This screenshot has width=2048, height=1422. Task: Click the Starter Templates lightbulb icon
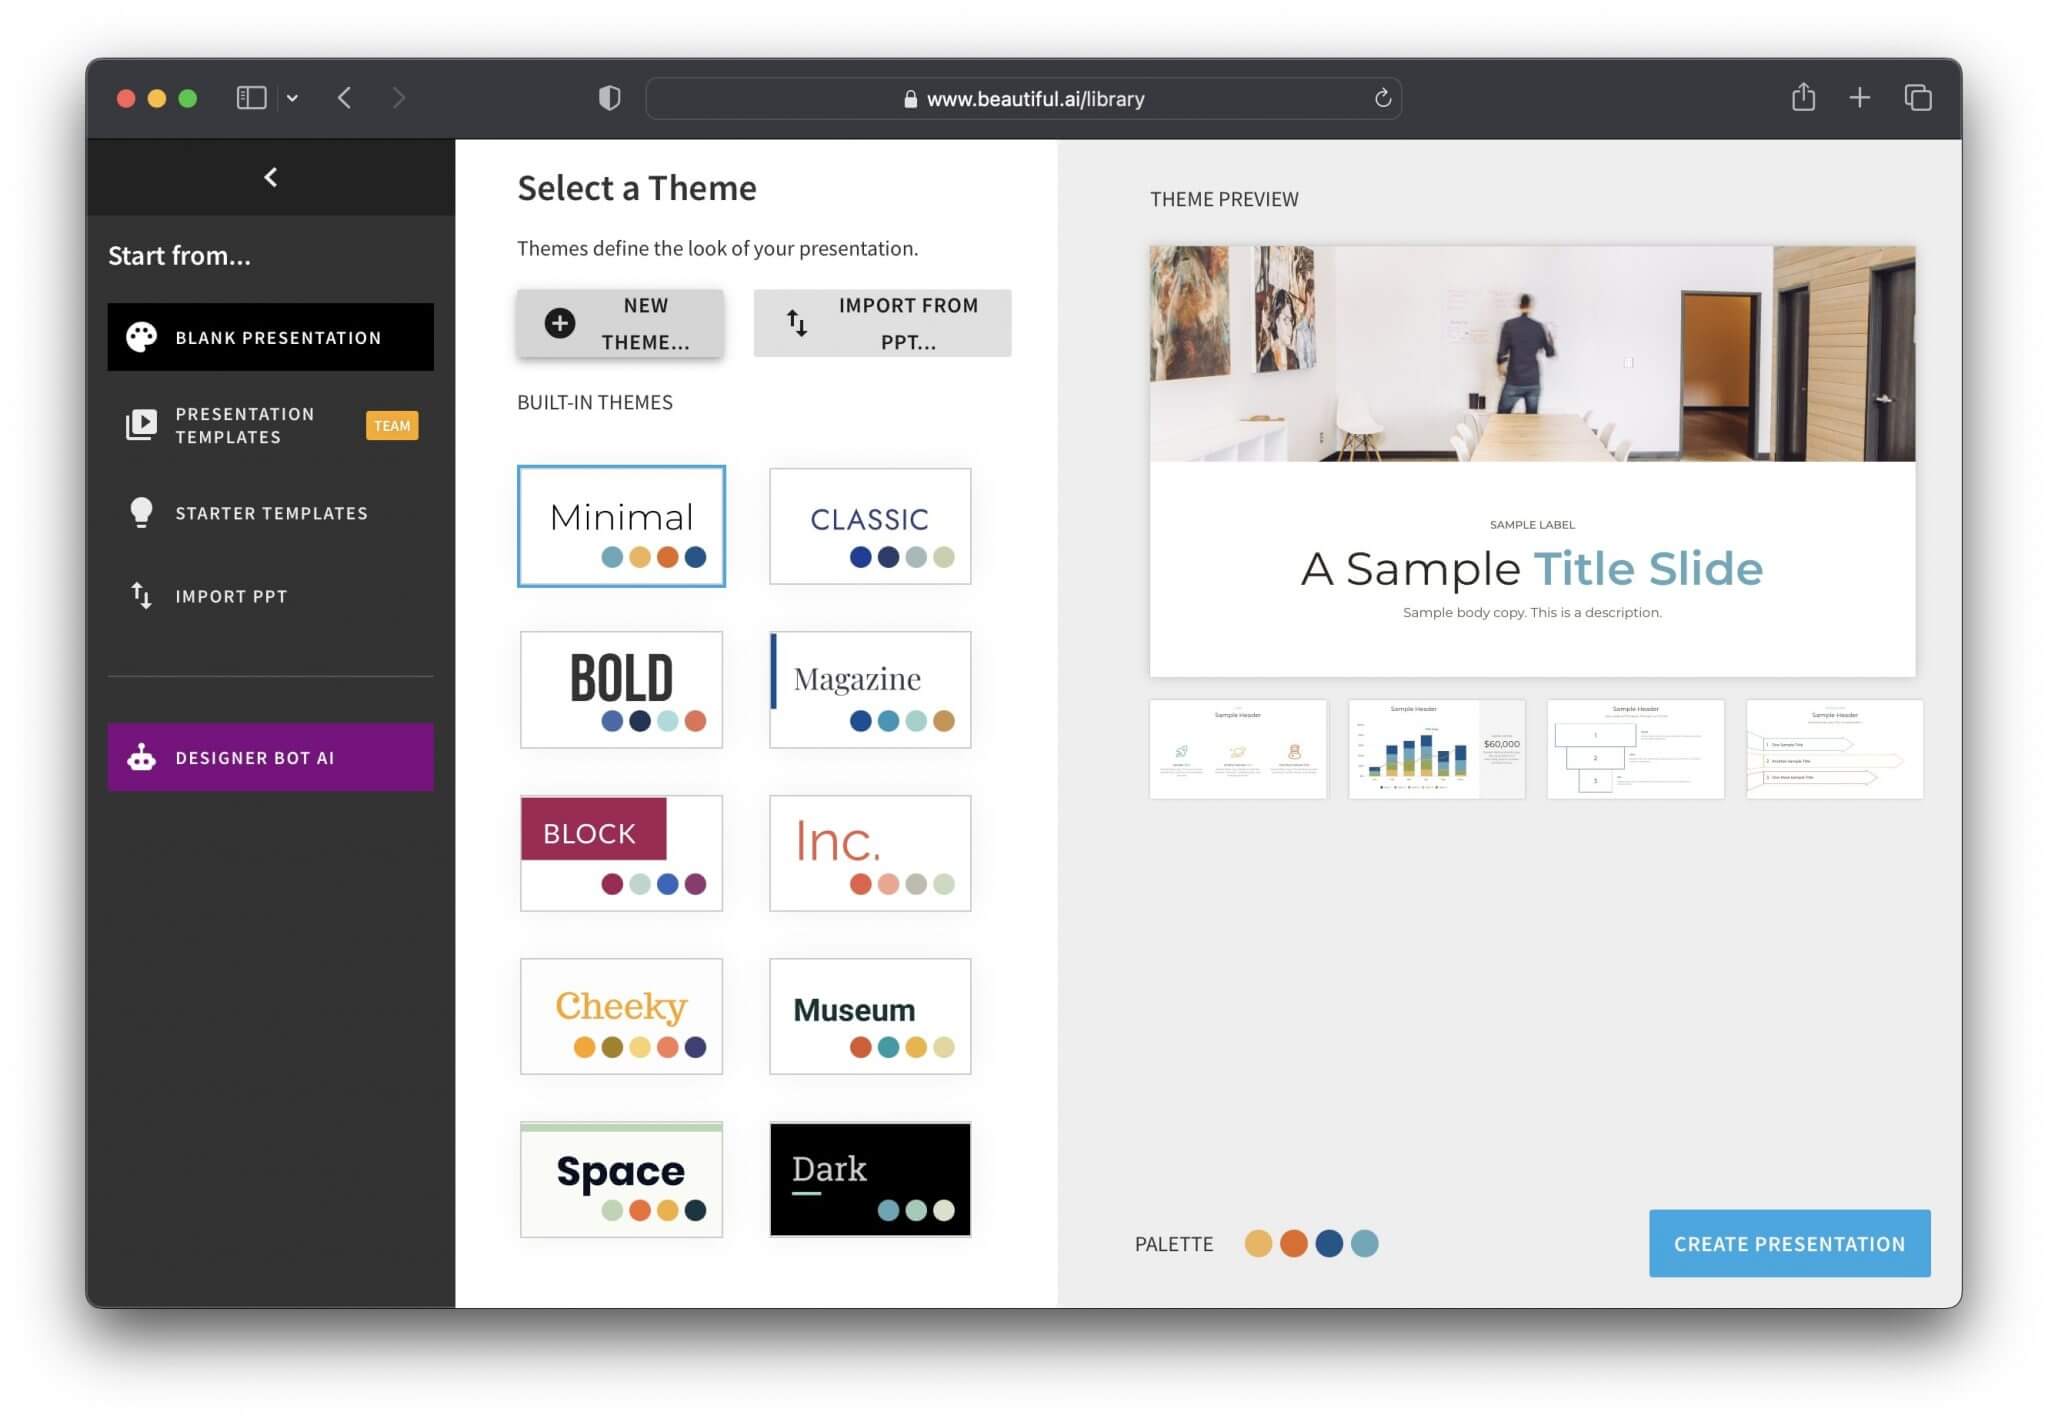(141, 512)
